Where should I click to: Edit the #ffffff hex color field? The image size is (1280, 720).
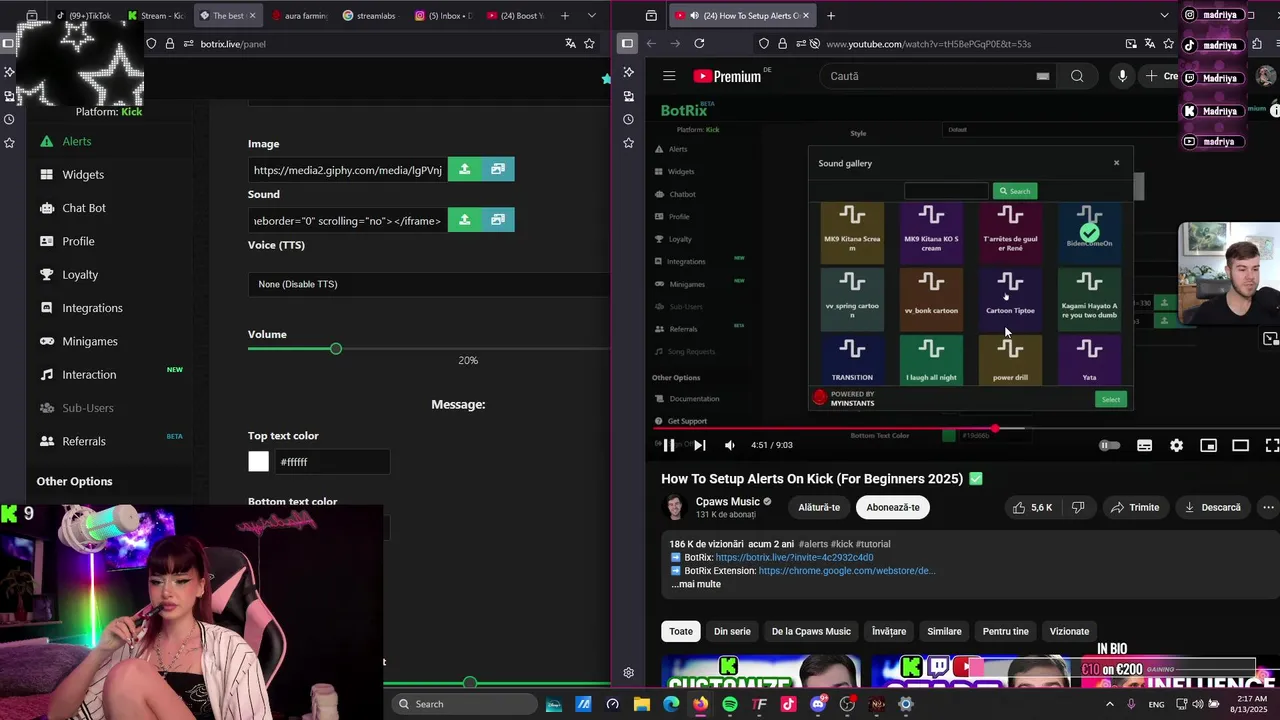(x=332, y=462)
